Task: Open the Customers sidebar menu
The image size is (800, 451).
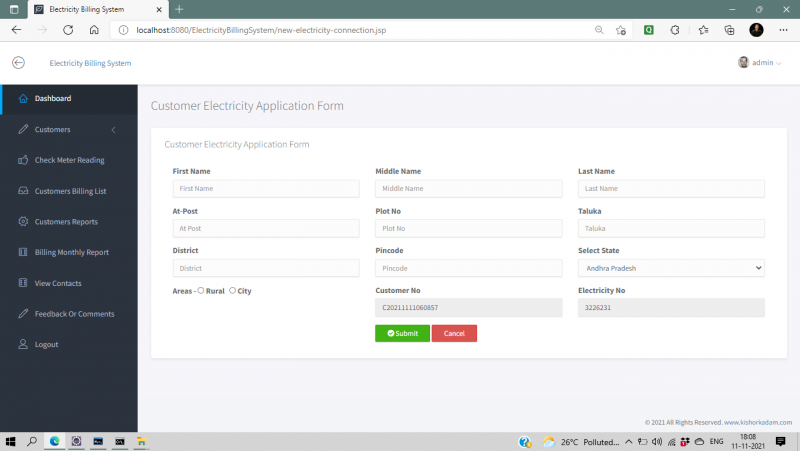Action: pyautogui.click(x=69, y=130)
